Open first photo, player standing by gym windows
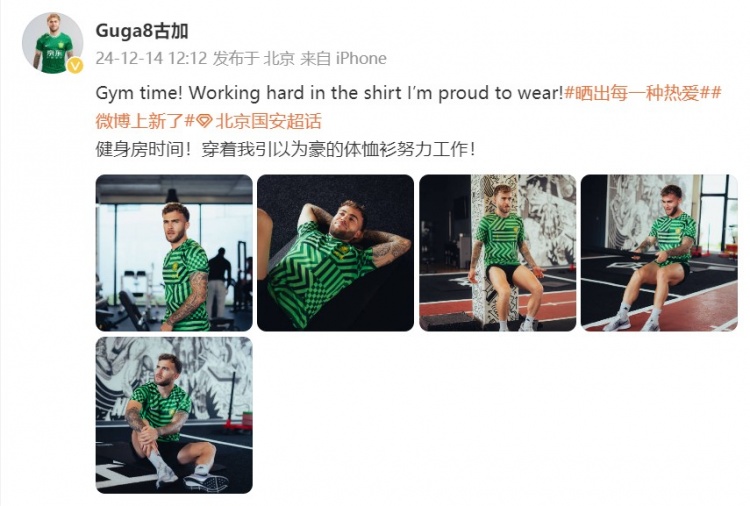 (x=174, y=253)
